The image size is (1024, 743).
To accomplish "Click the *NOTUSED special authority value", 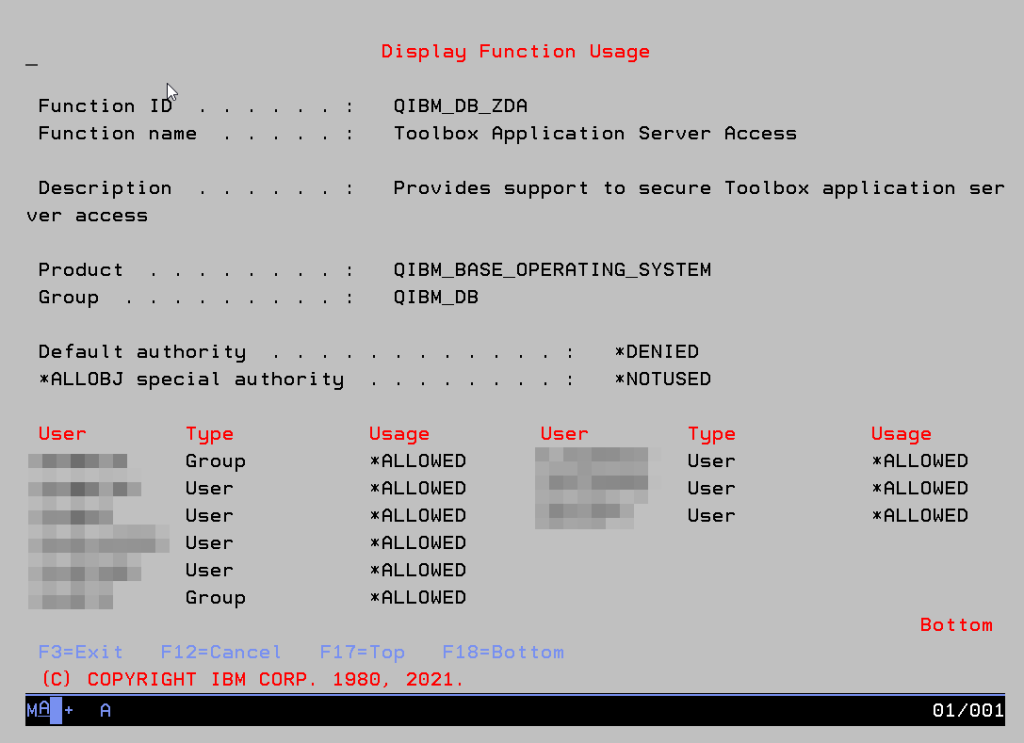I will click(662, 379).
